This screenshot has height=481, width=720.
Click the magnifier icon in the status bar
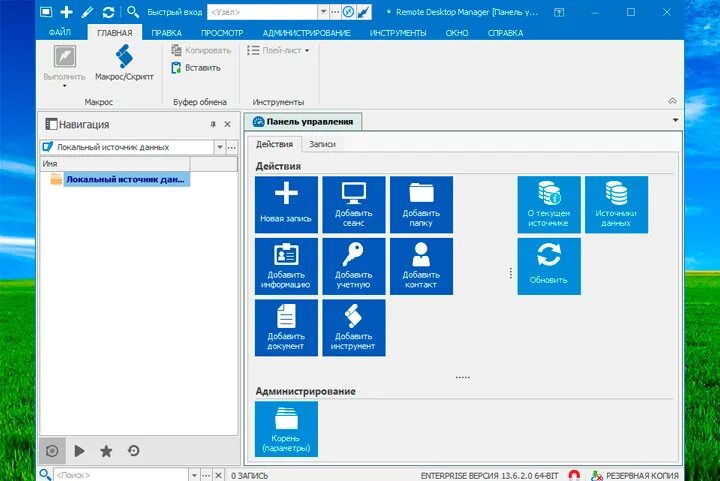coord(45,475)
